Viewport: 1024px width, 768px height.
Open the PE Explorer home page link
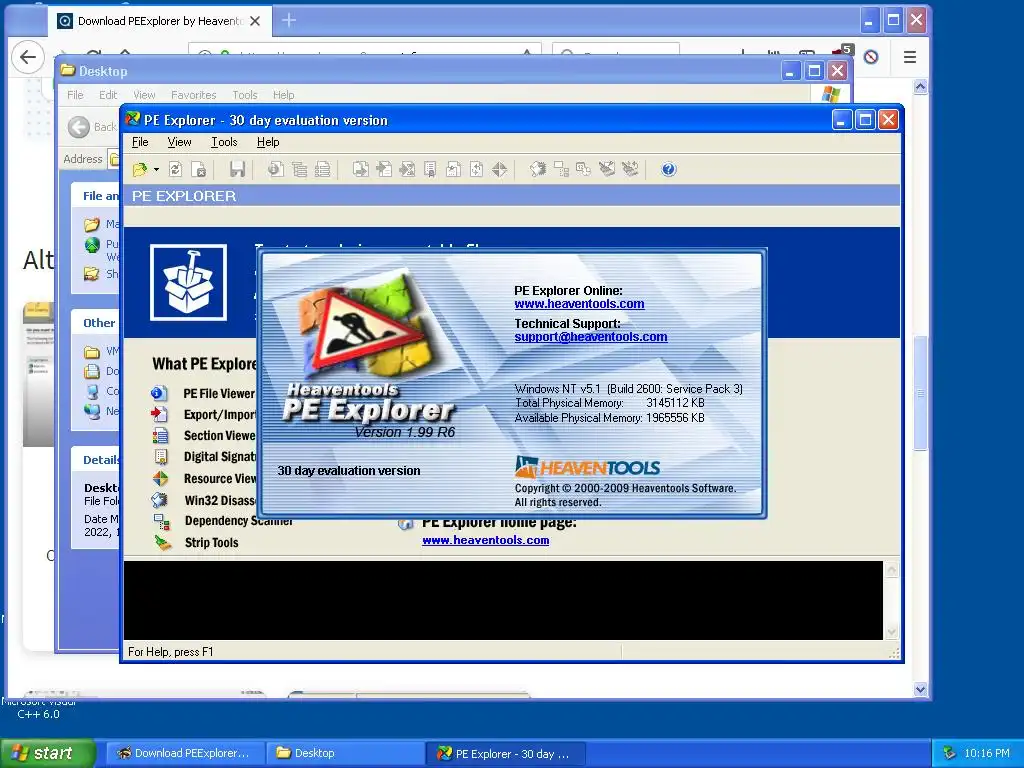[x=485, y=540]
